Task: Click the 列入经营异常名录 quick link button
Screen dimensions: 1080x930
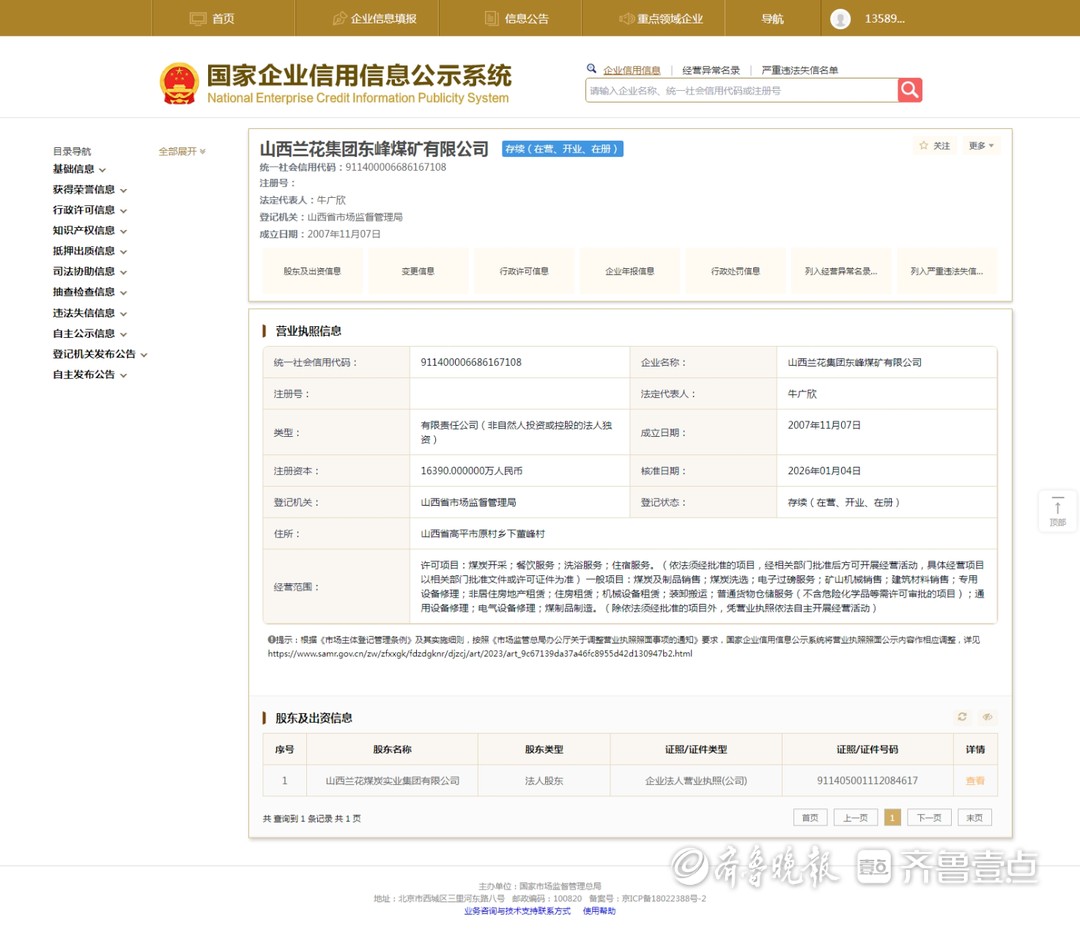Action: pos(841,271)
